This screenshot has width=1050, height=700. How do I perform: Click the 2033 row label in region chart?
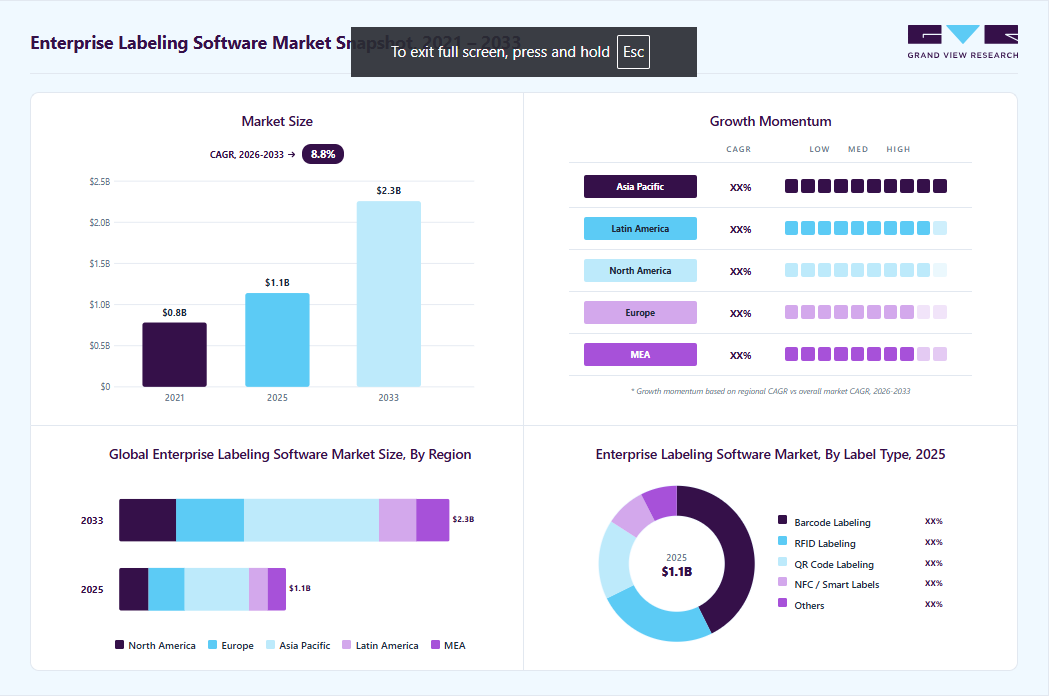[x=92, y=520]
